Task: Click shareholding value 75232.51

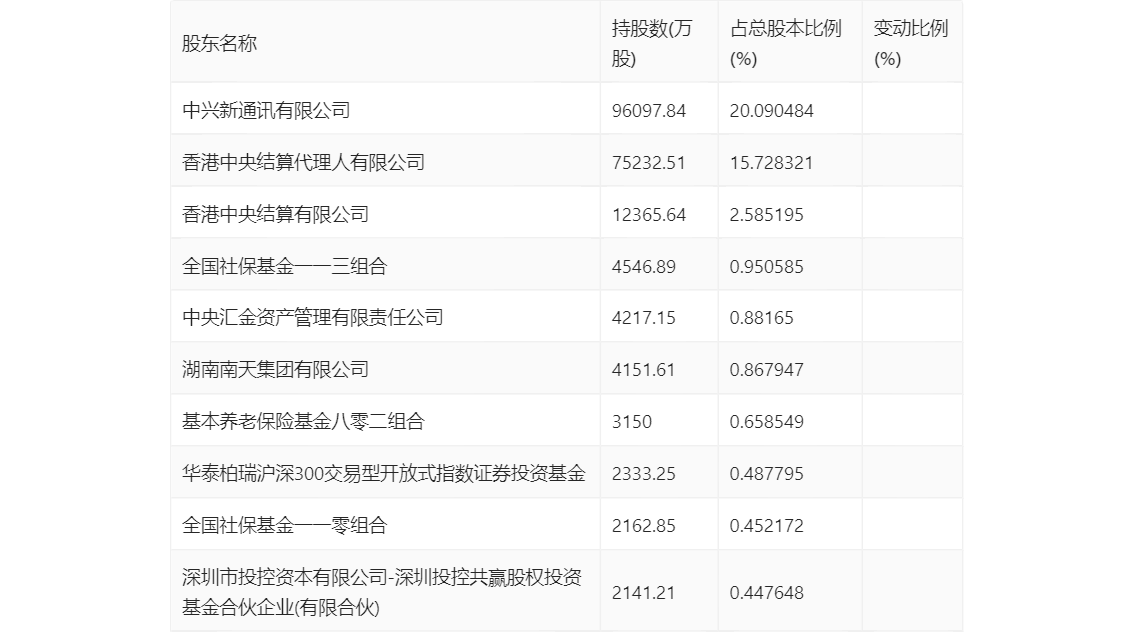Action: (x=649, y=163)
